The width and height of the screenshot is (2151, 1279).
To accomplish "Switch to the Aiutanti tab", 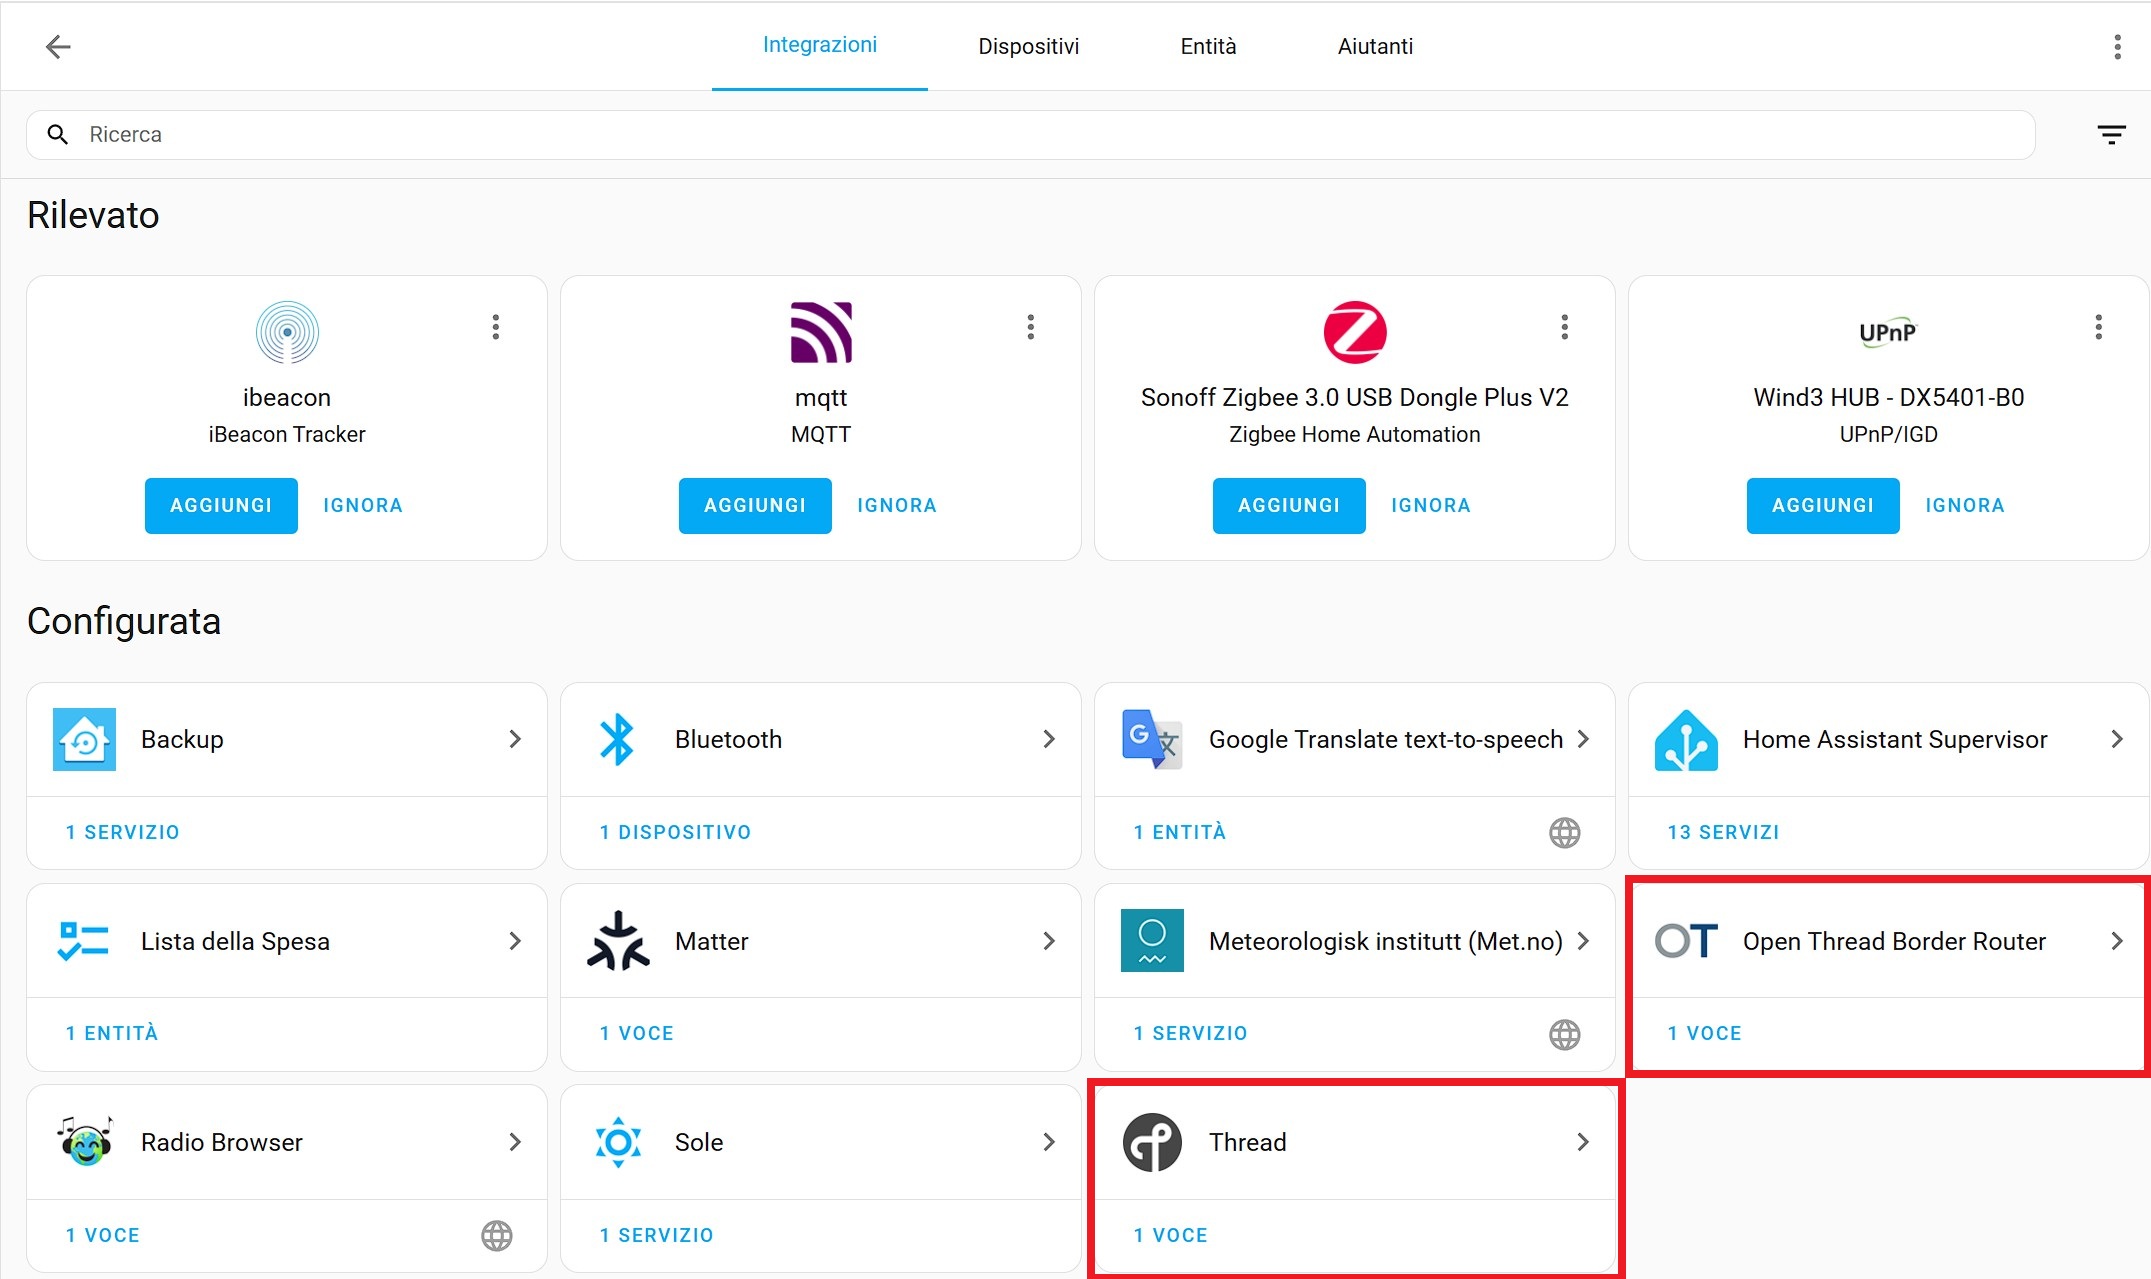I will point(1375,46).
